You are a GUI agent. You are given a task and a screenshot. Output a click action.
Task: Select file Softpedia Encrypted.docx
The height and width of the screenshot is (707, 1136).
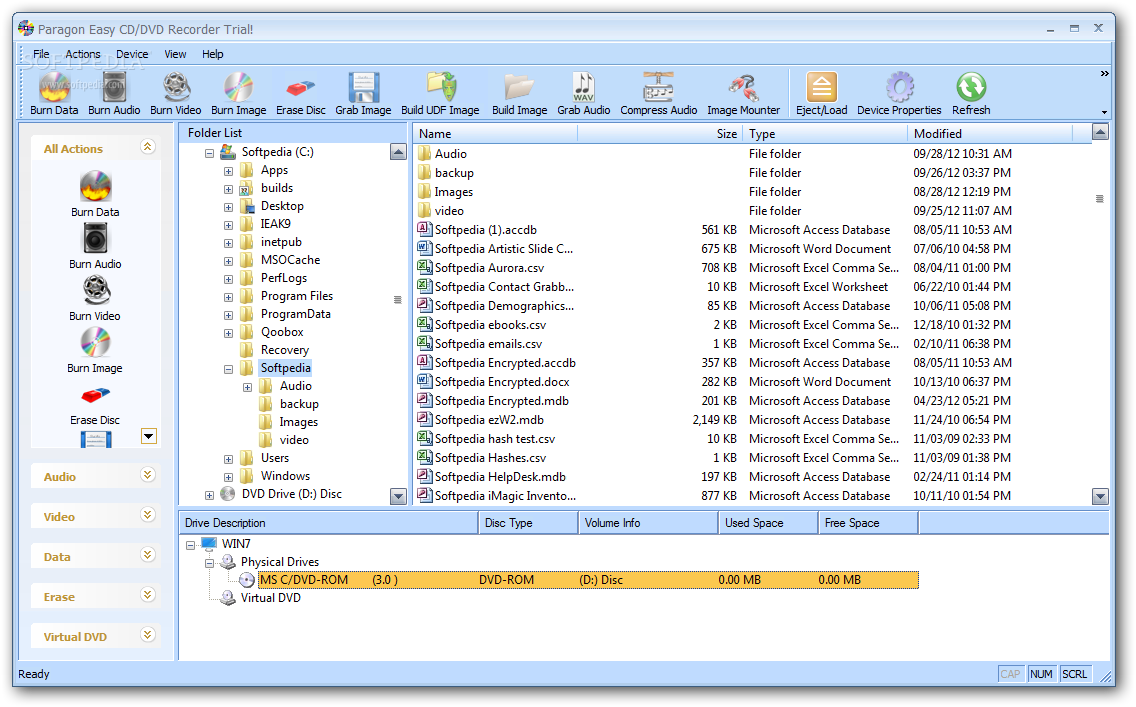(501, 382)
